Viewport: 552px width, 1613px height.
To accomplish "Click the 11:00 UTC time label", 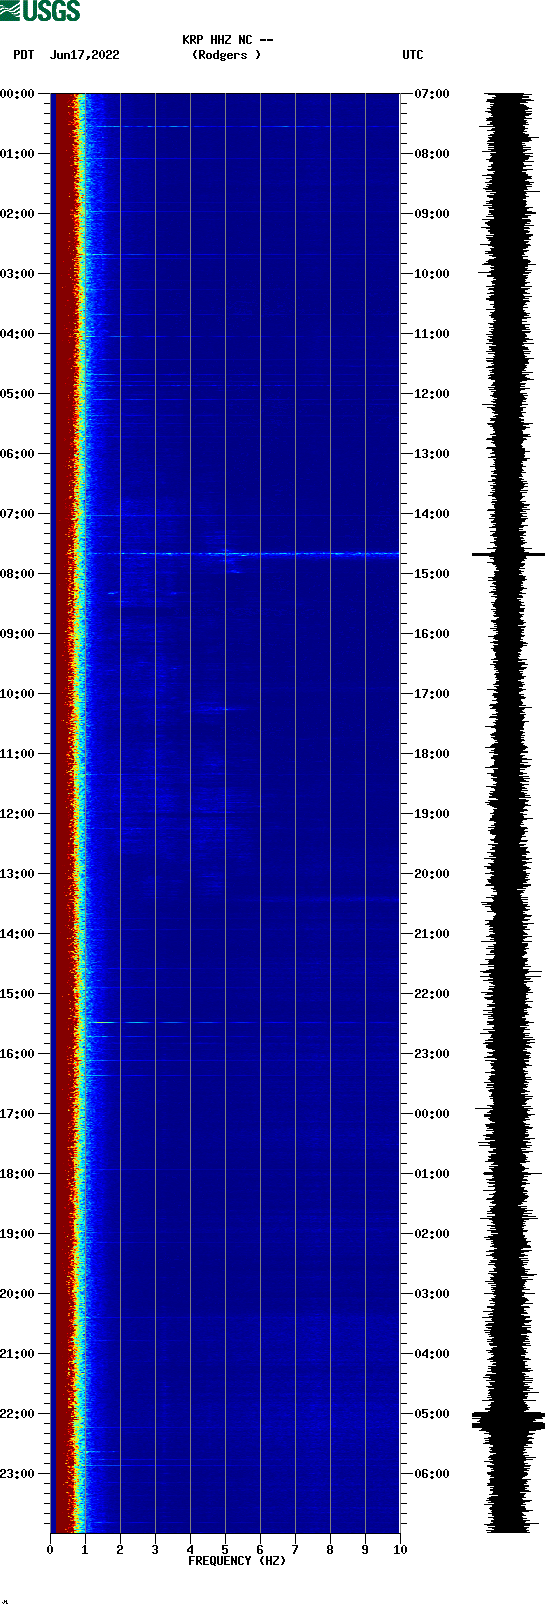I will coord(432,334).
